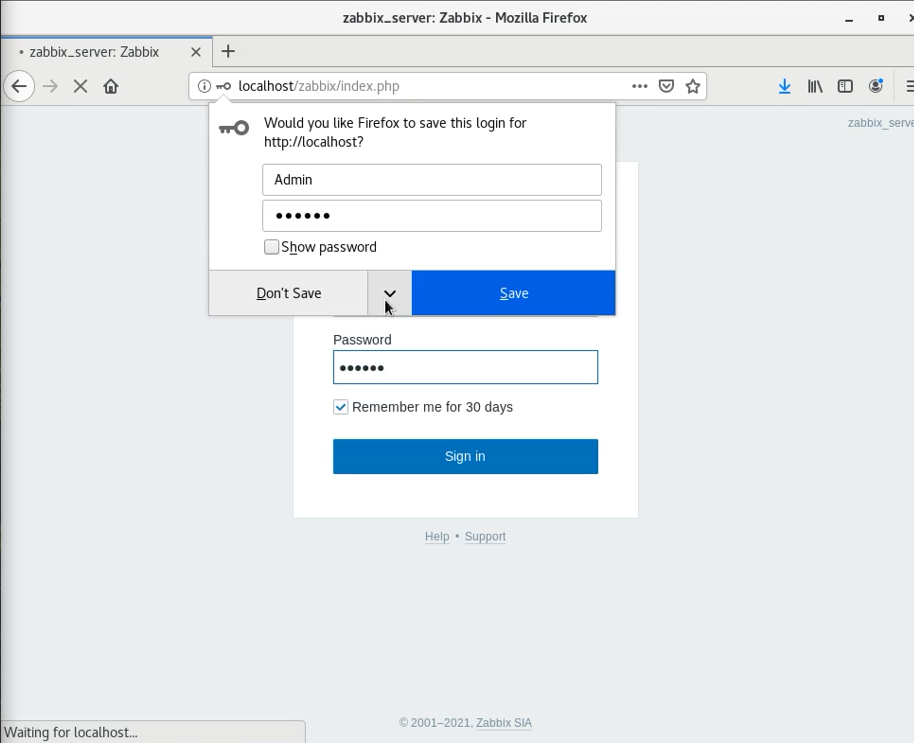914x743 pixels.
Task: Close the zabbix_server tab
Action: (196, 52)
